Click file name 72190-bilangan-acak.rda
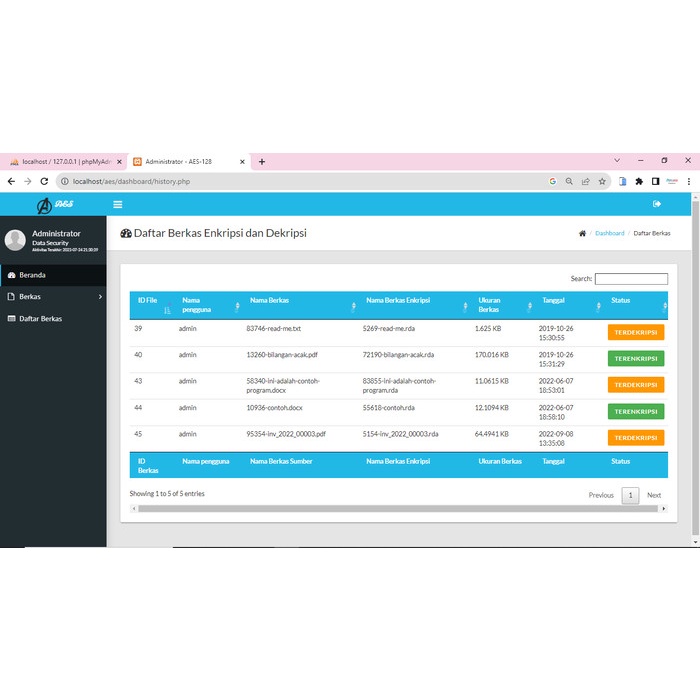The height and width of the screenshot is (700, 700). (x=398, y=355)
